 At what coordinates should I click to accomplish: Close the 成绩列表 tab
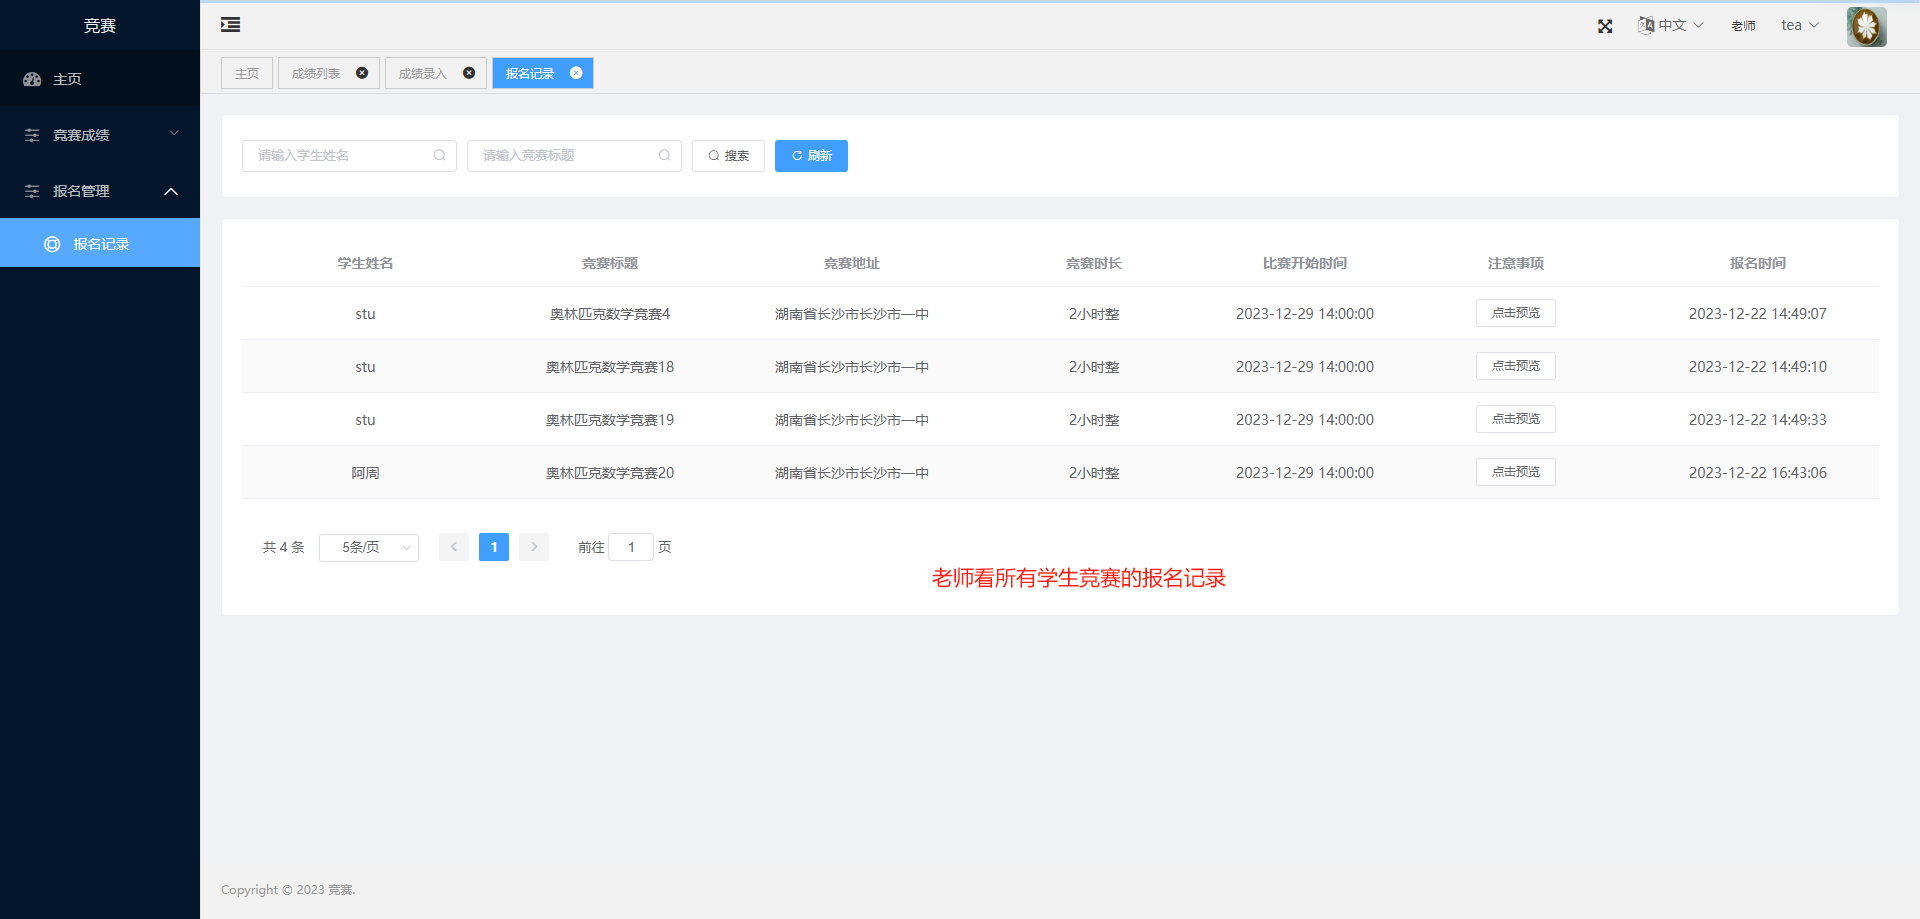pos(362,72)
